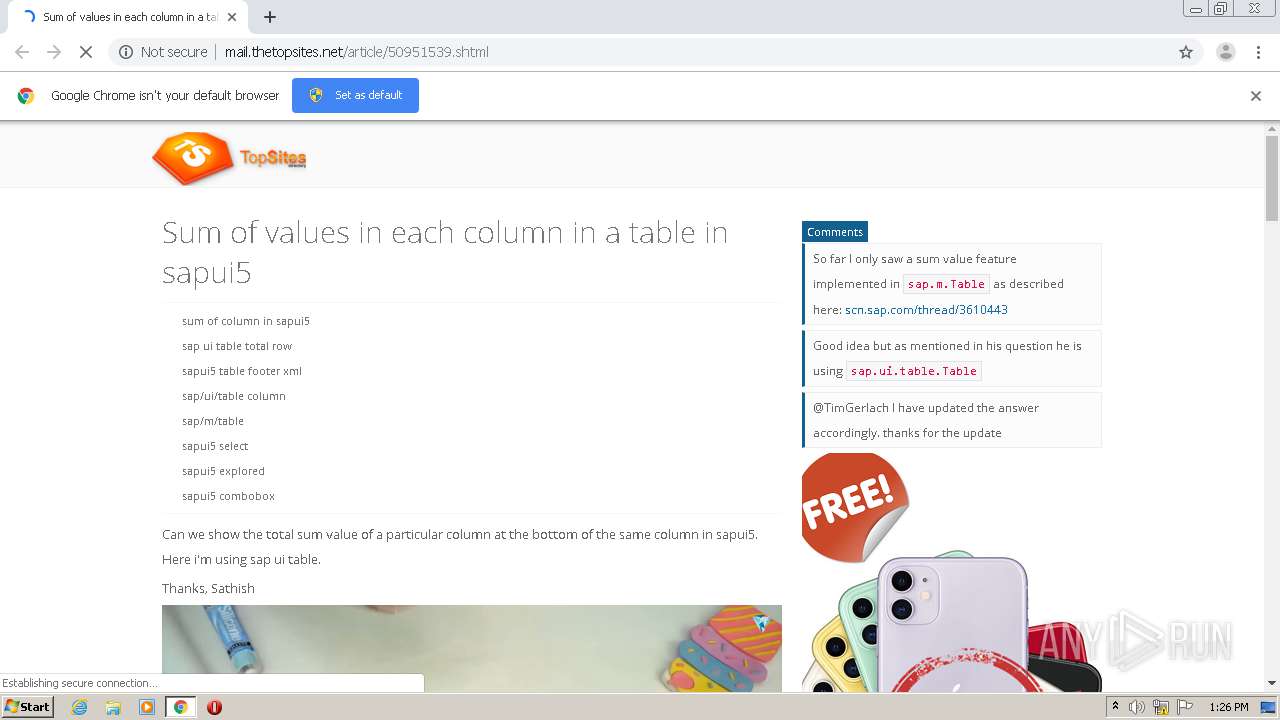Open site information for Not secure
The width and height of the screenshot is (1280, 720).
pos(163,52)
